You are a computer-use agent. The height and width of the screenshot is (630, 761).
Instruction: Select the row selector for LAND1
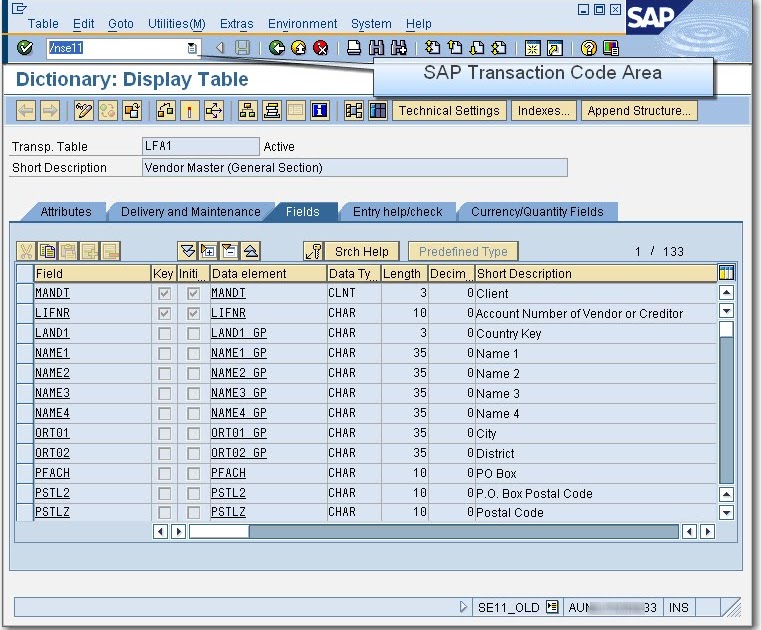pyautogui.click(x=24, y=333)
